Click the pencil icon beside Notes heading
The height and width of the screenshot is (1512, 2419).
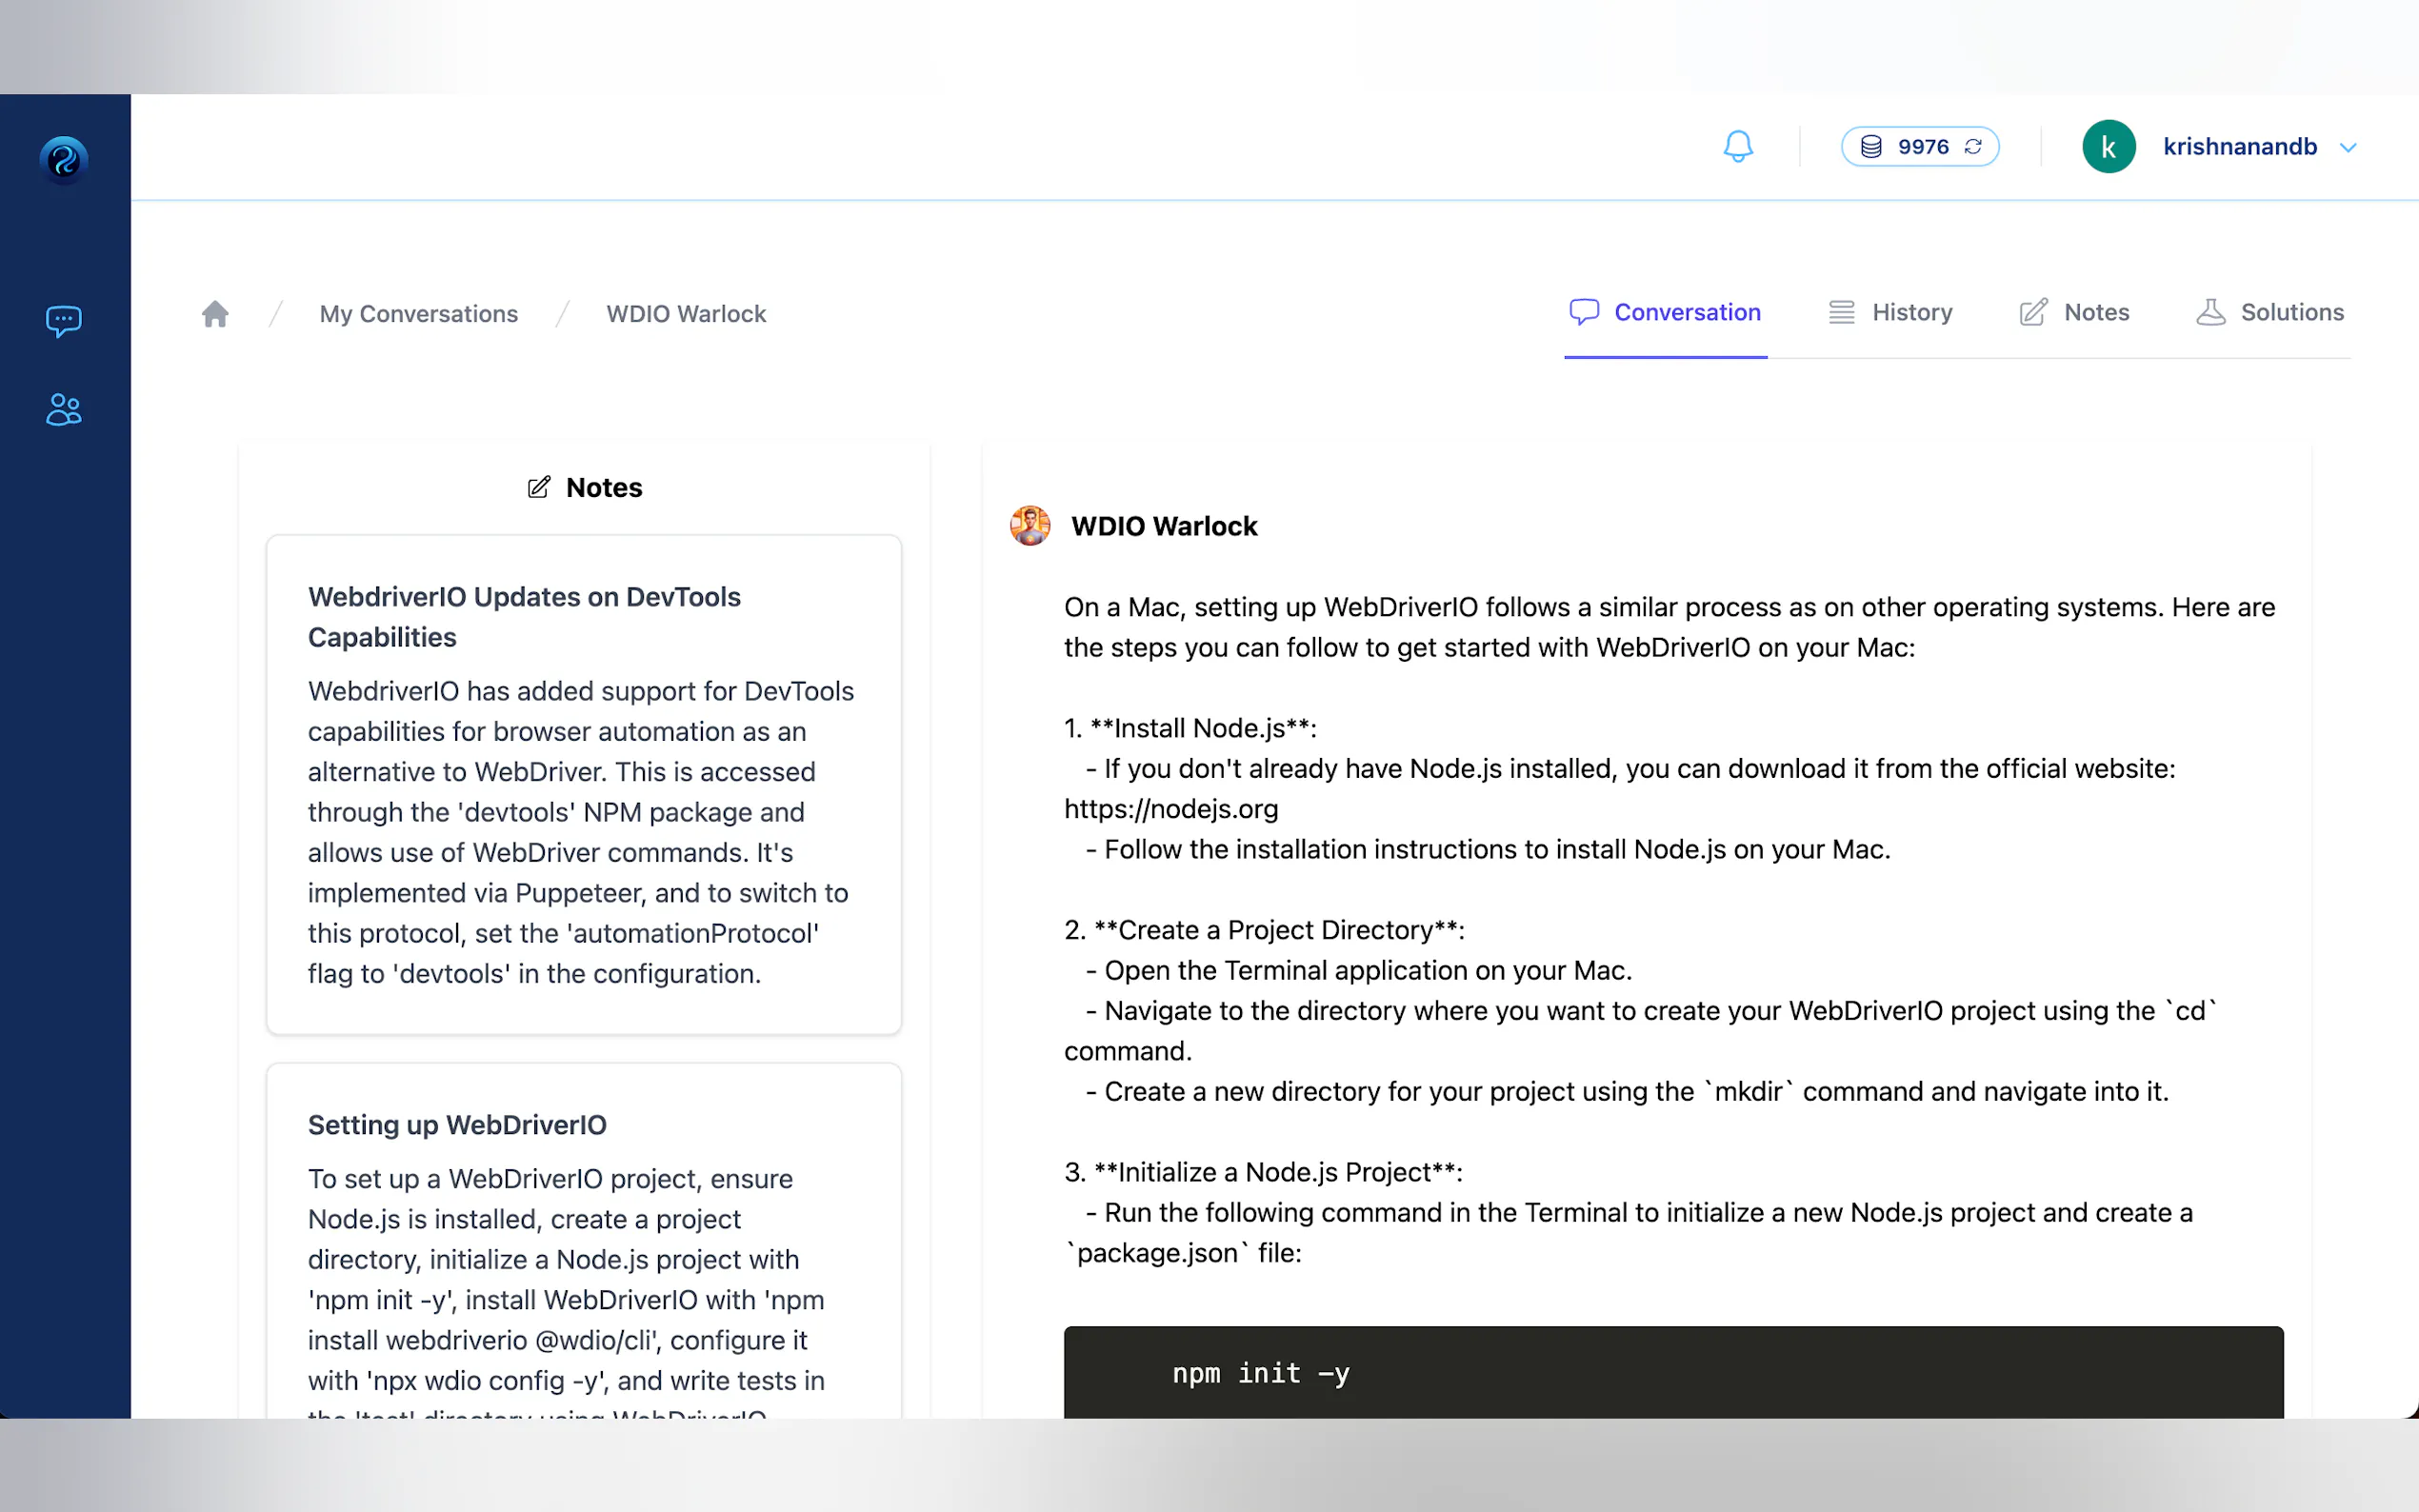539,487
